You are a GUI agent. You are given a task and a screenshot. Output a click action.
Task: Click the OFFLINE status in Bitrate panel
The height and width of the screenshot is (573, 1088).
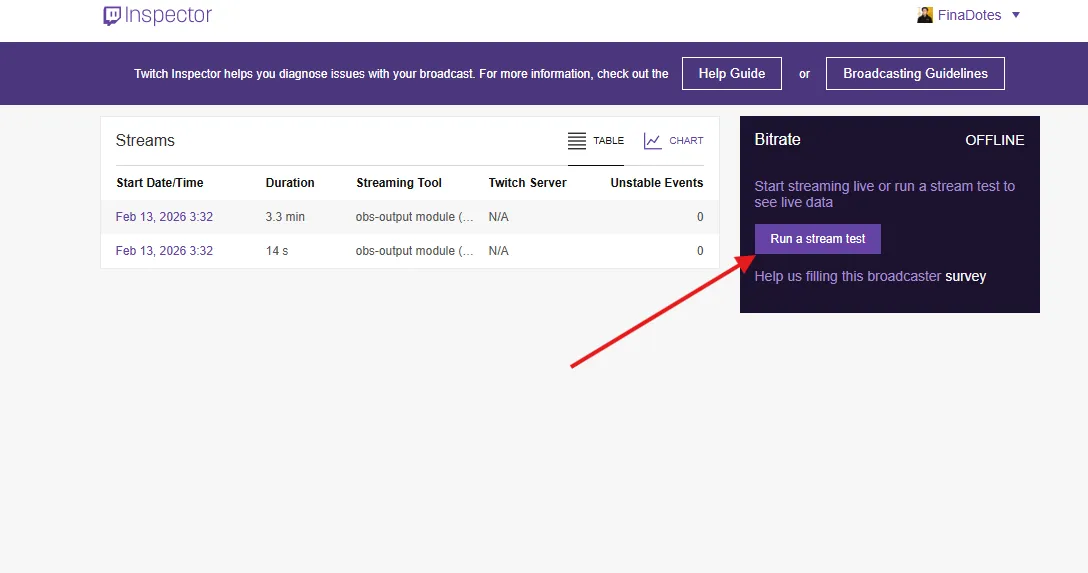pos(994,140)
